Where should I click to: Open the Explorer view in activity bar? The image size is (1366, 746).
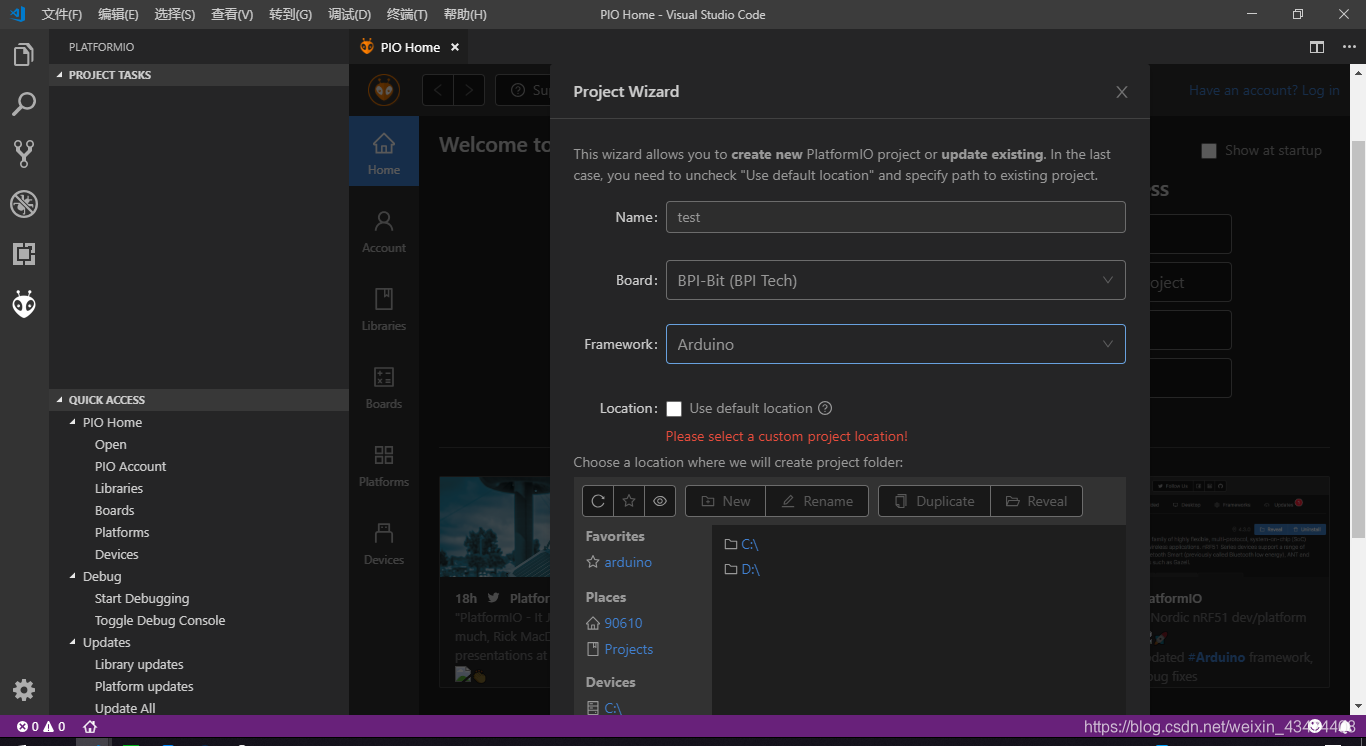point(24,55)
